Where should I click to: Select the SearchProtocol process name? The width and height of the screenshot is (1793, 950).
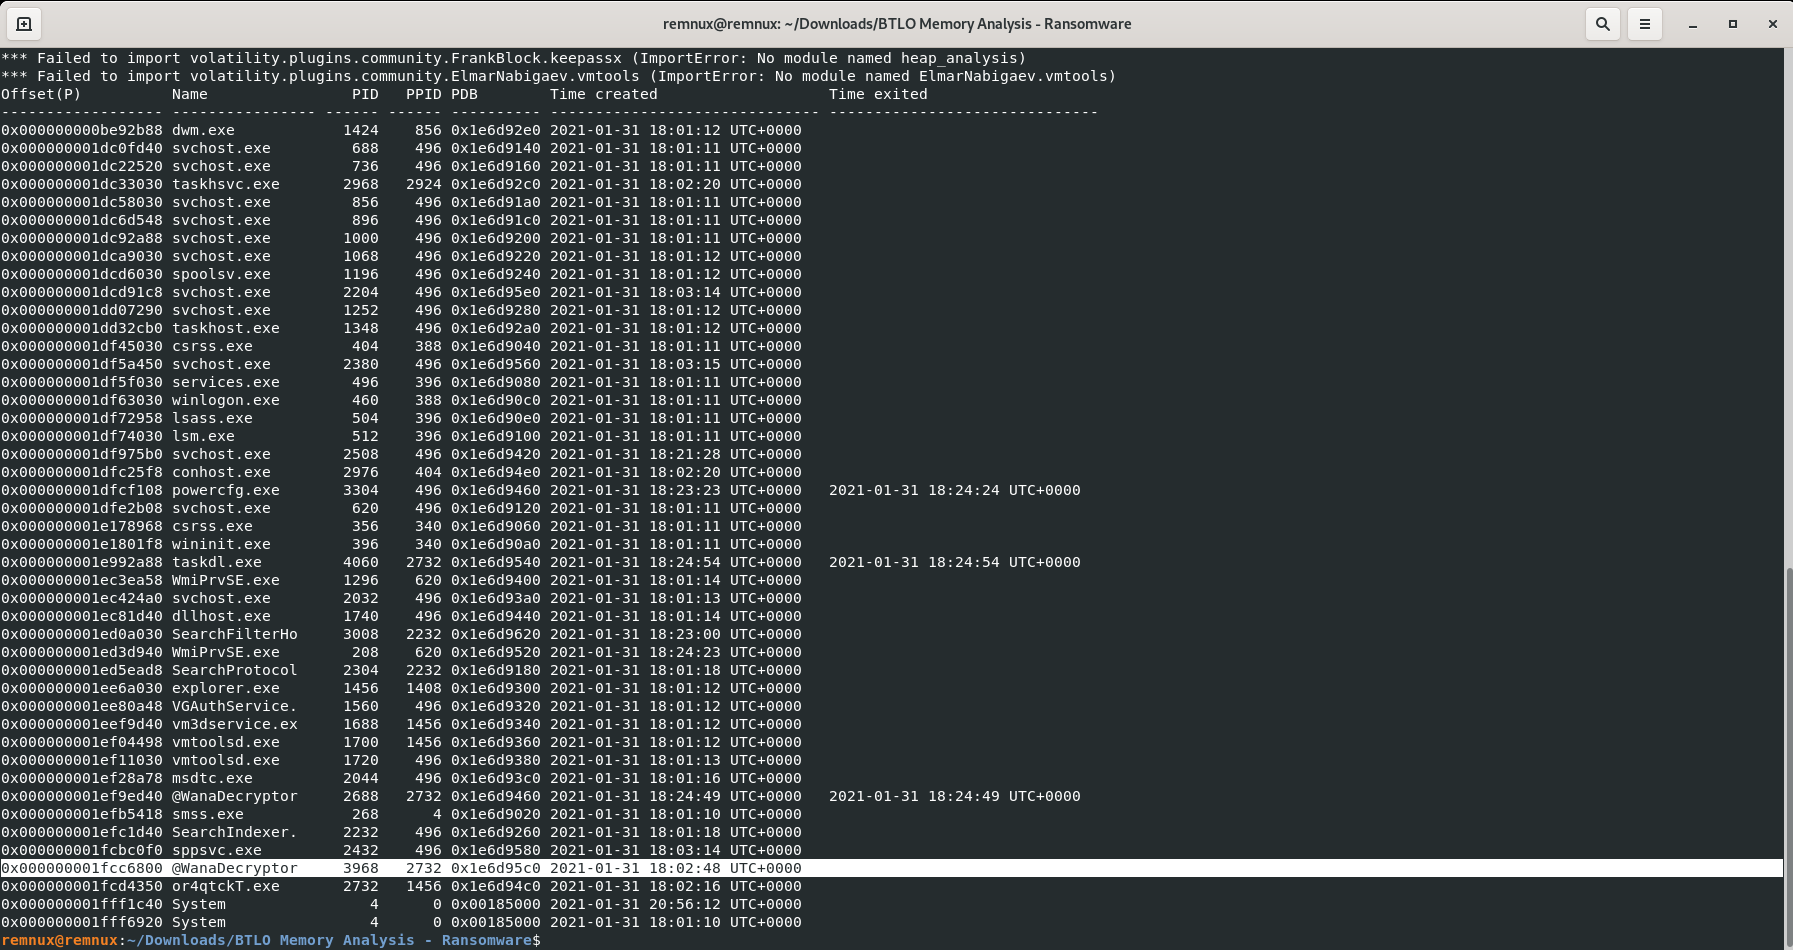(x=235, y=670)
